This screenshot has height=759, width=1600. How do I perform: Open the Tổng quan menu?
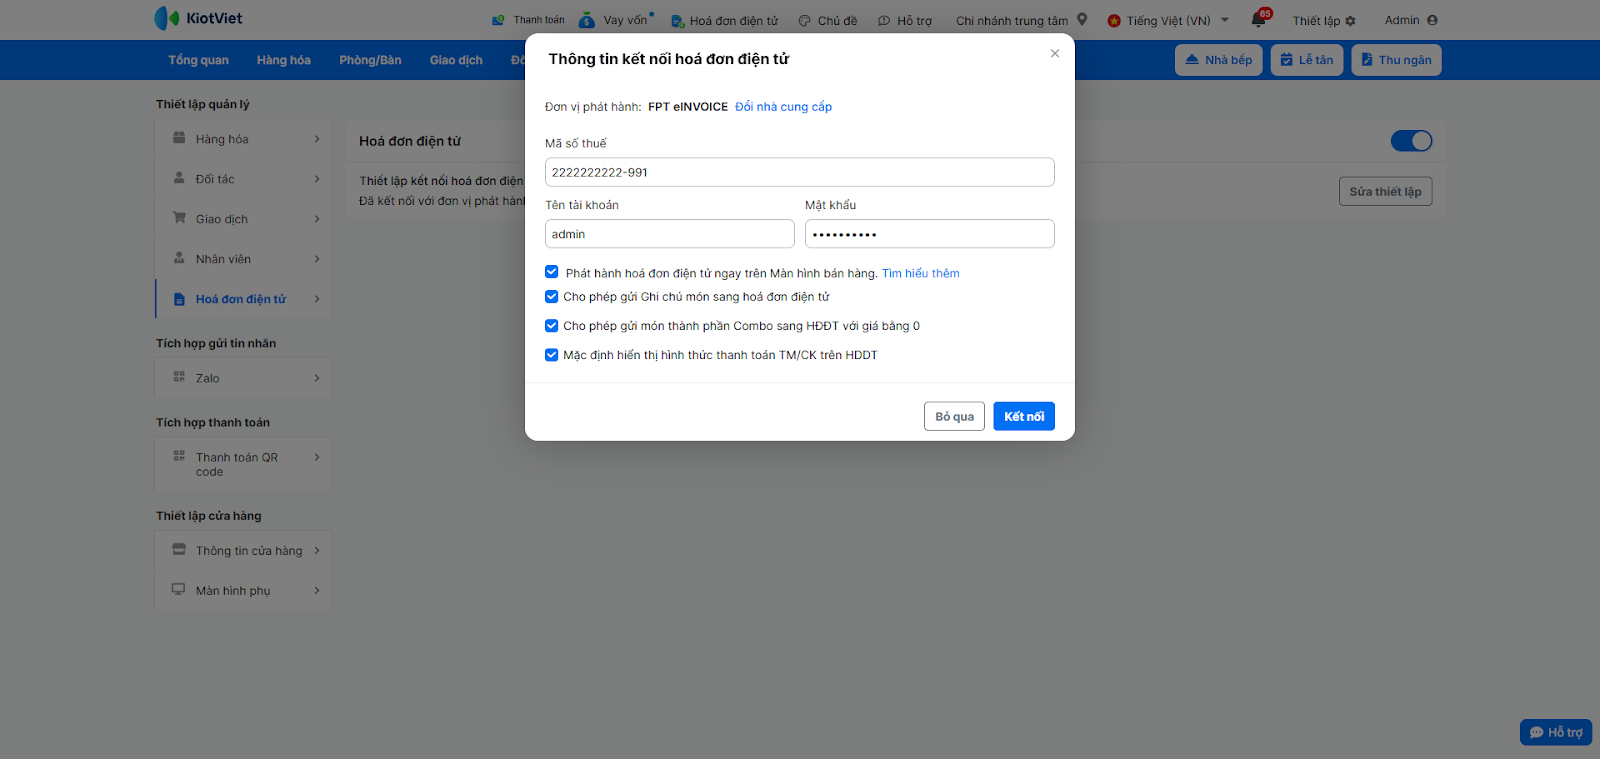click(198, 60)
